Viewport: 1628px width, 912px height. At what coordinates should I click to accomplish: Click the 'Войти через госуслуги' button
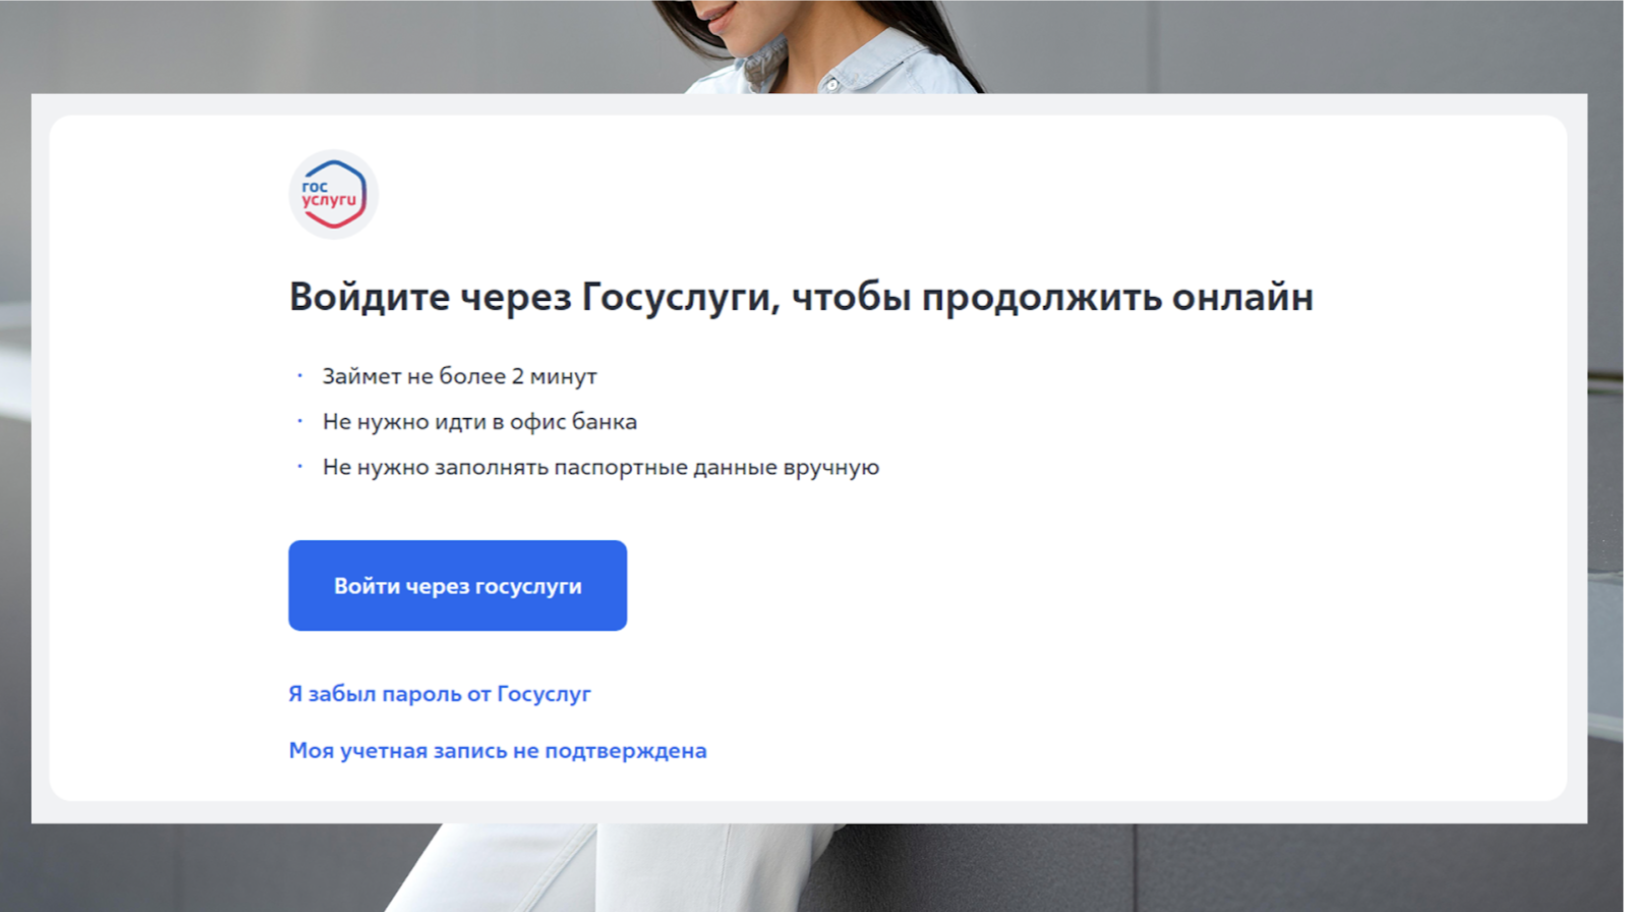point(457,586)
